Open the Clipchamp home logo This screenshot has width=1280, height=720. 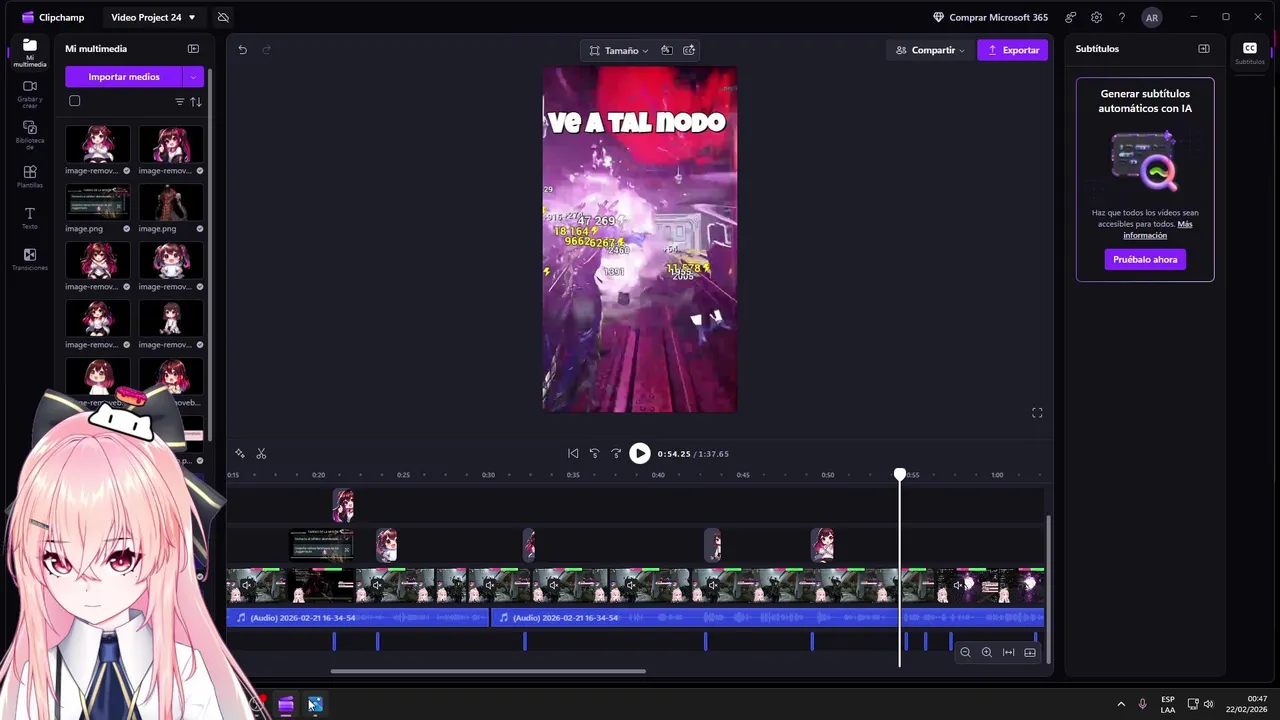52,17
